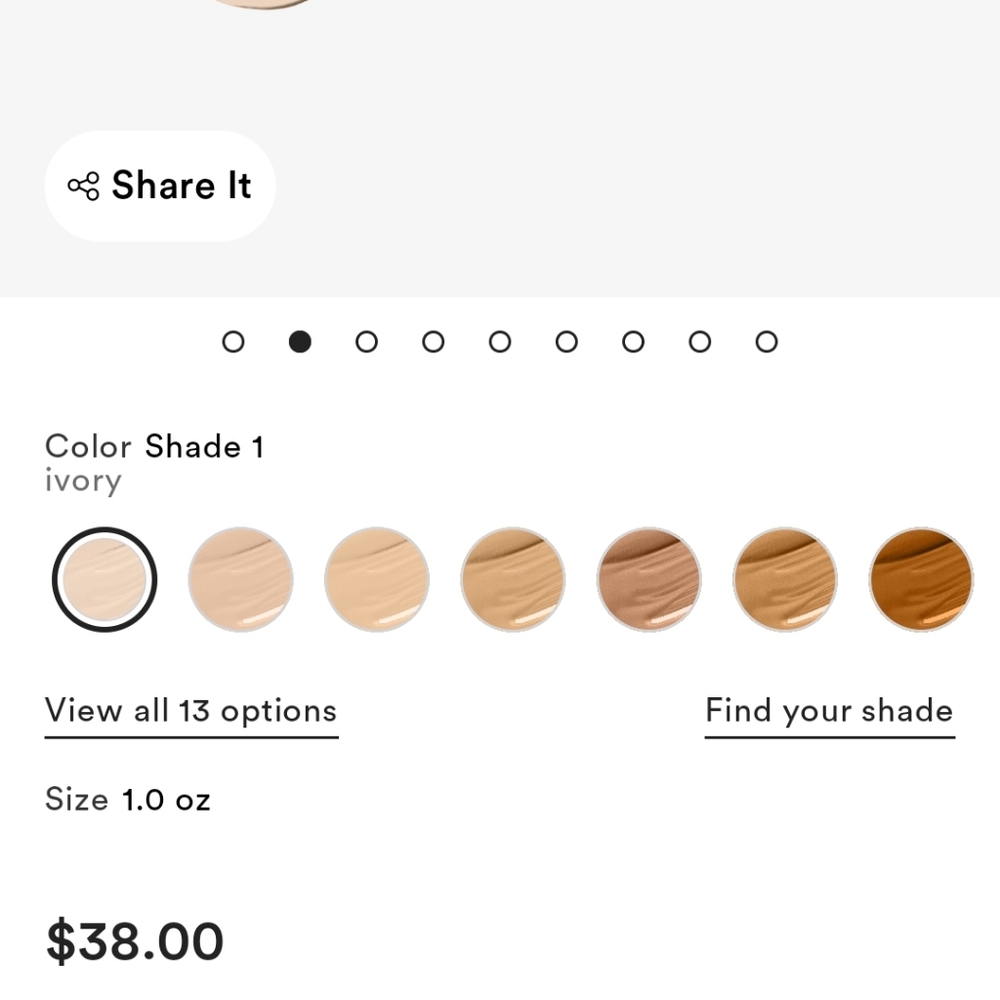Select the fifth carousel dot
Image resolution: width=1000 pixels, height=1000 pixels.
click(x=500, y=341)
